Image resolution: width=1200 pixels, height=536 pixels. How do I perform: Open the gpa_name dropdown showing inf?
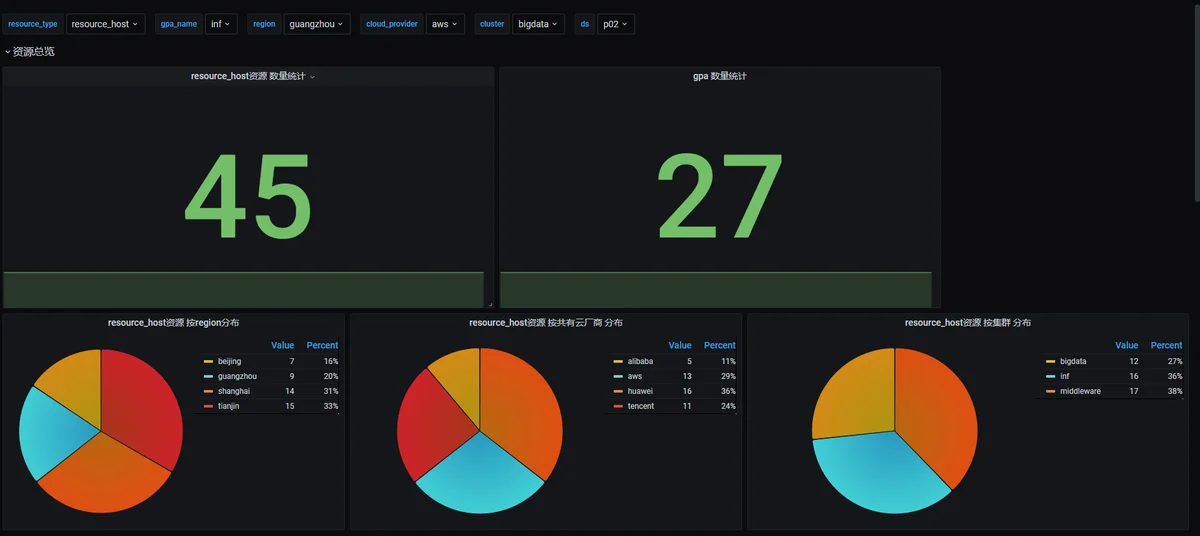click(x=221, y=24)
